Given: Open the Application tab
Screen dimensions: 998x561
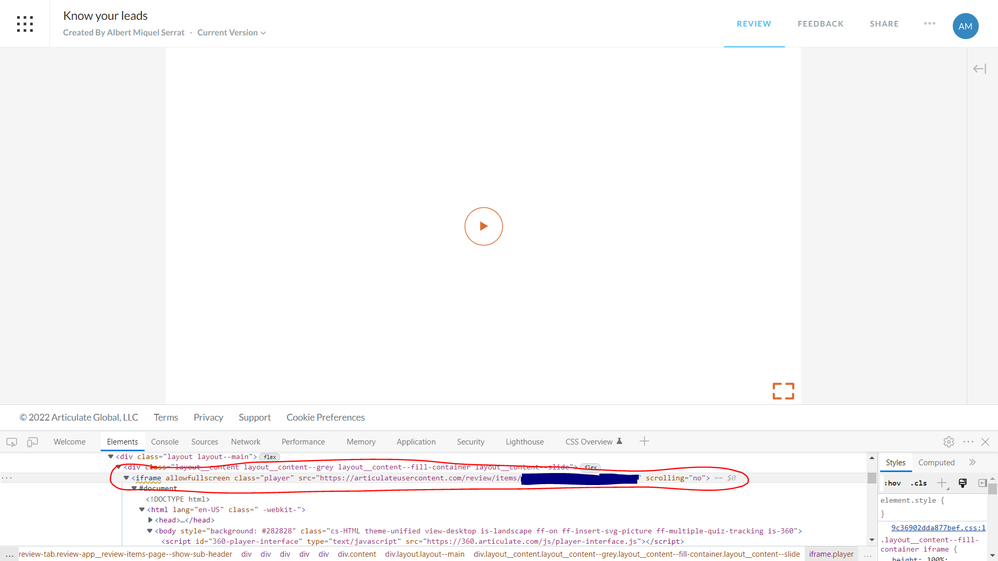Looking at the screenshot, I should (416, 442).
